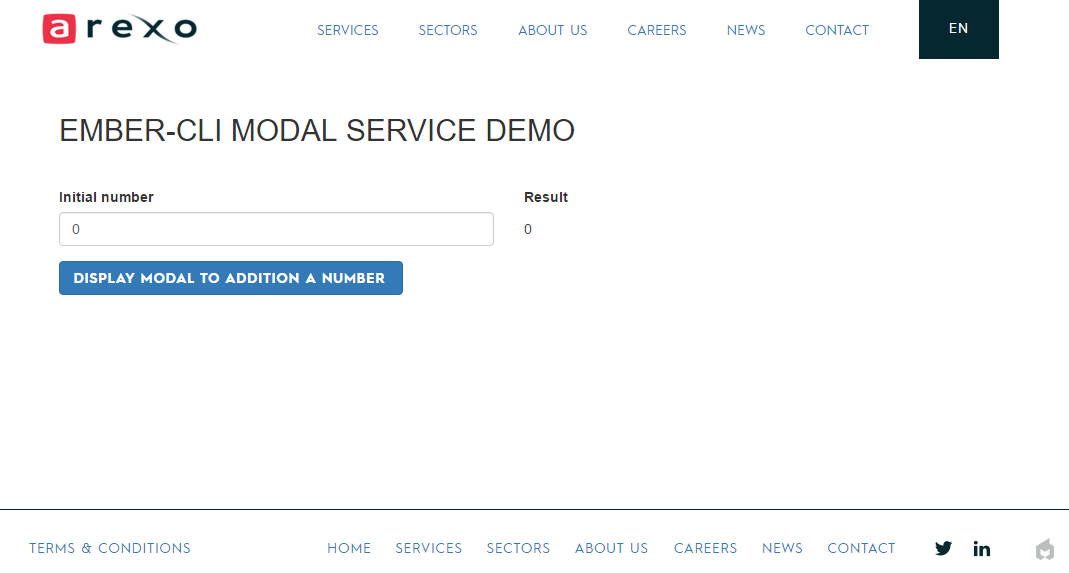Open the LinkedIn icon in footer
Viewport: 1069px width, 573px height.
[982, 548]
